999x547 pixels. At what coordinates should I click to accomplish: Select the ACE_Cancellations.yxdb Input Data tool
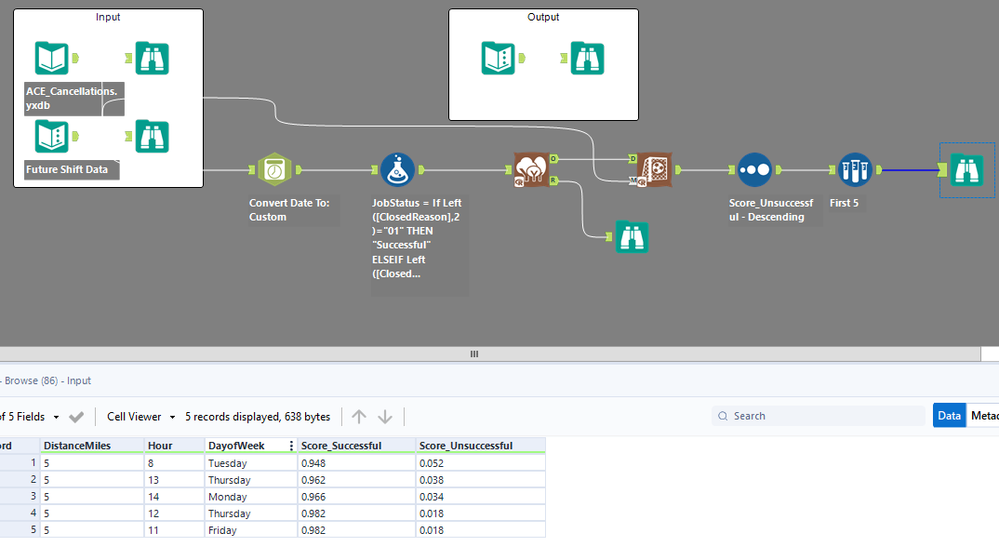pyautogui.click(x=52, y=58)
